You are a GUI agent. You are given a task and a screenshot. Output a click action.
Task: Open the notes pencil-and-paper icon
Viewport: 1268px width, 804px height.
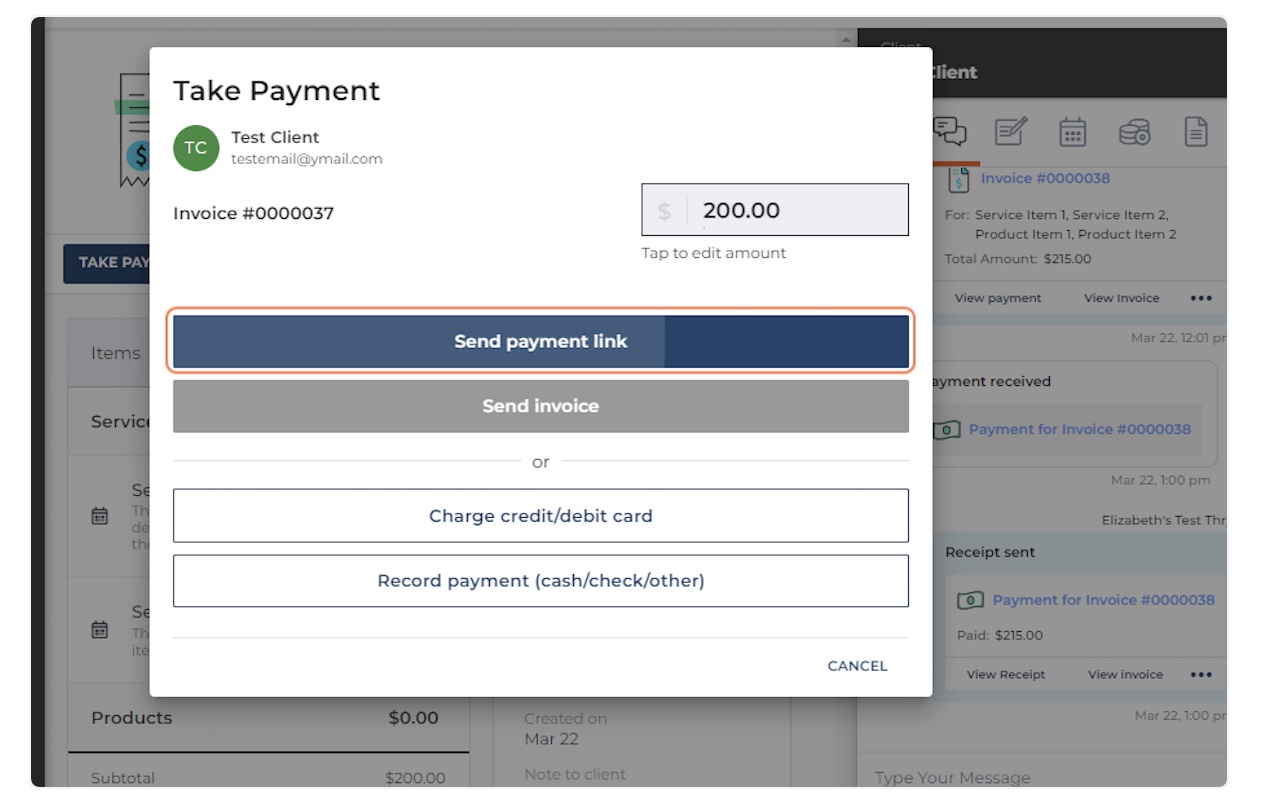(x=1011, y=132)
